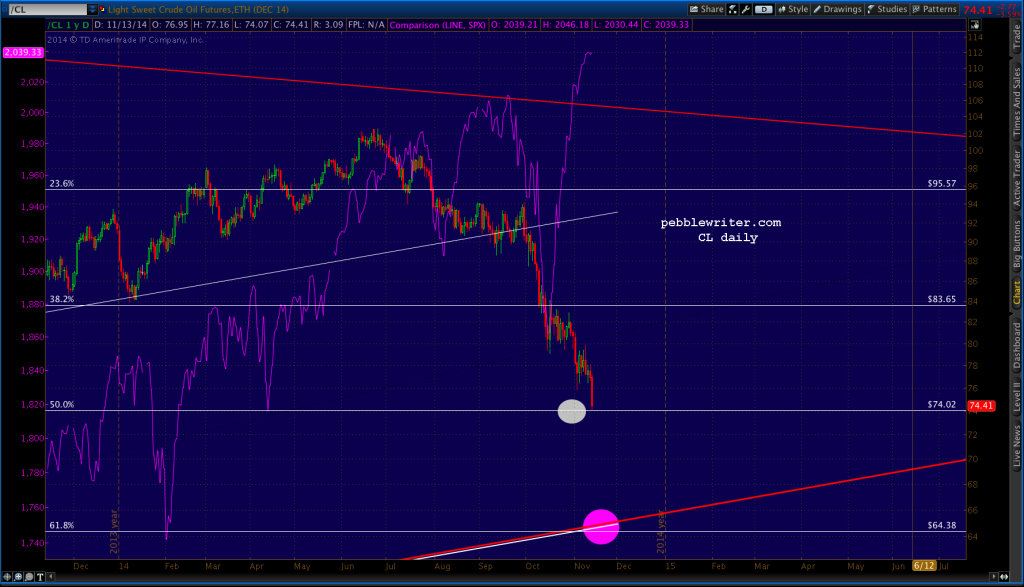Image resolution: width=1024 pixels, height=587 pixels.
Task: Open the /CL symbol dropdown arrow
Action: tap(92, 8)
